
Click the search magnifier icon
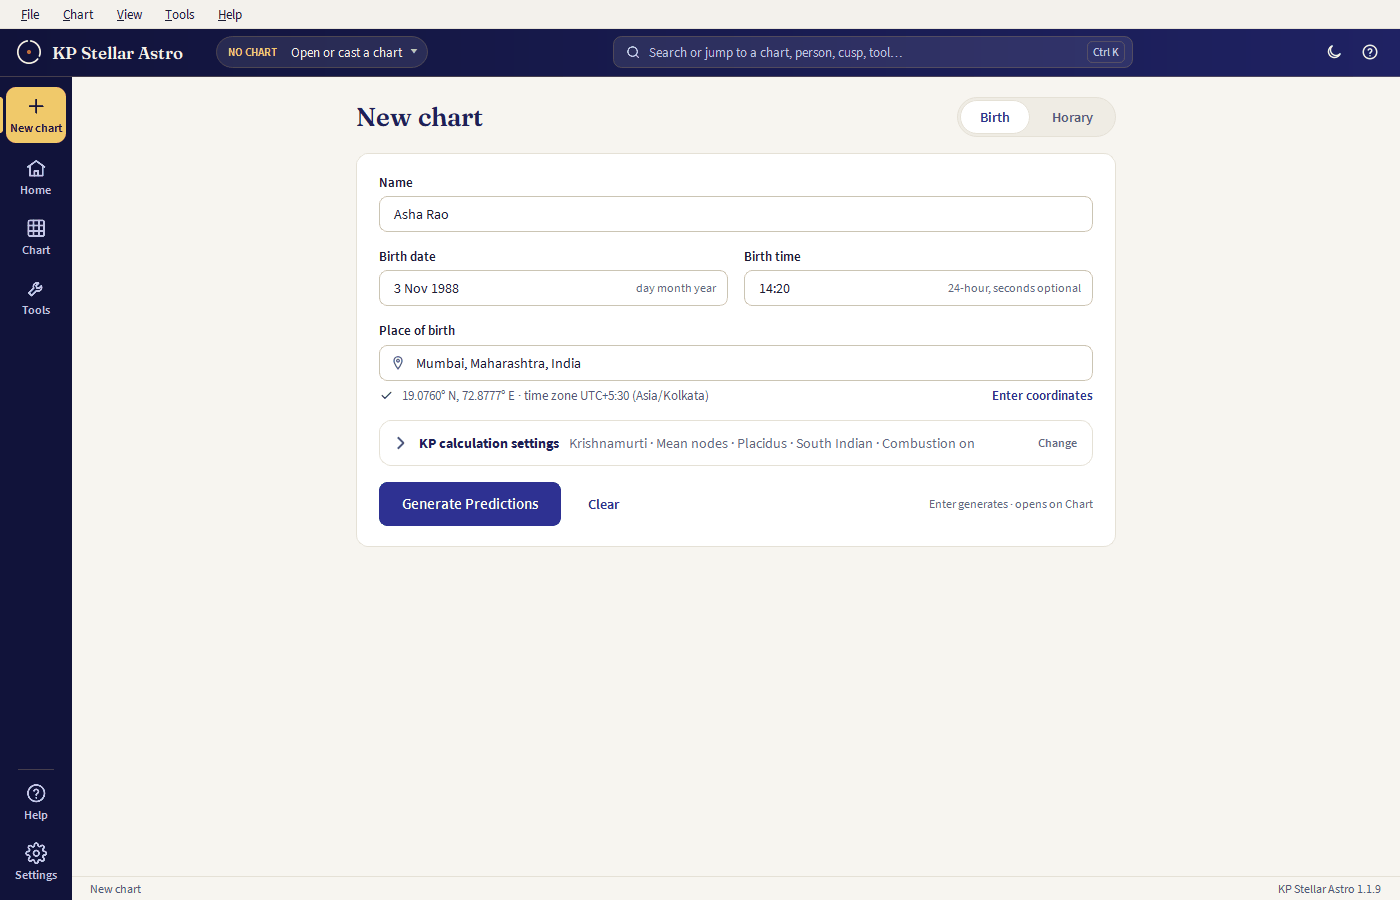coord(633,52)
